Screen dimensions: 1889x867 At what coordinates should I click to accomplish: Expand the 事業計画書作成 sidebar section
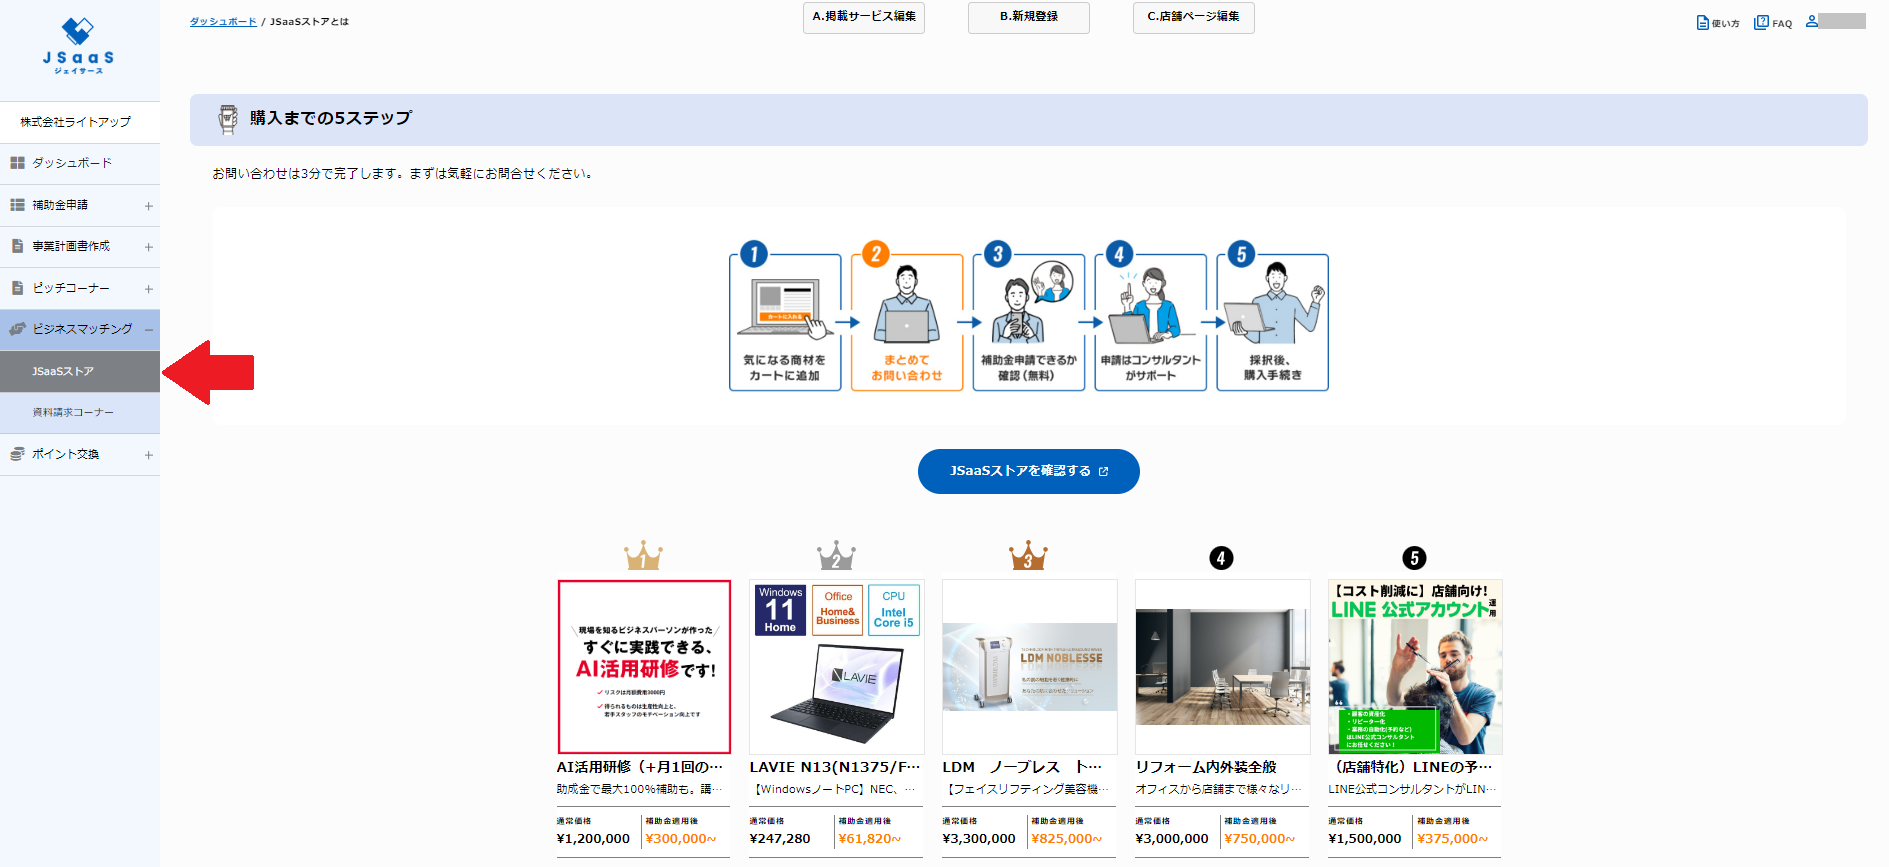pyautogui.click(x=149, y=247)
